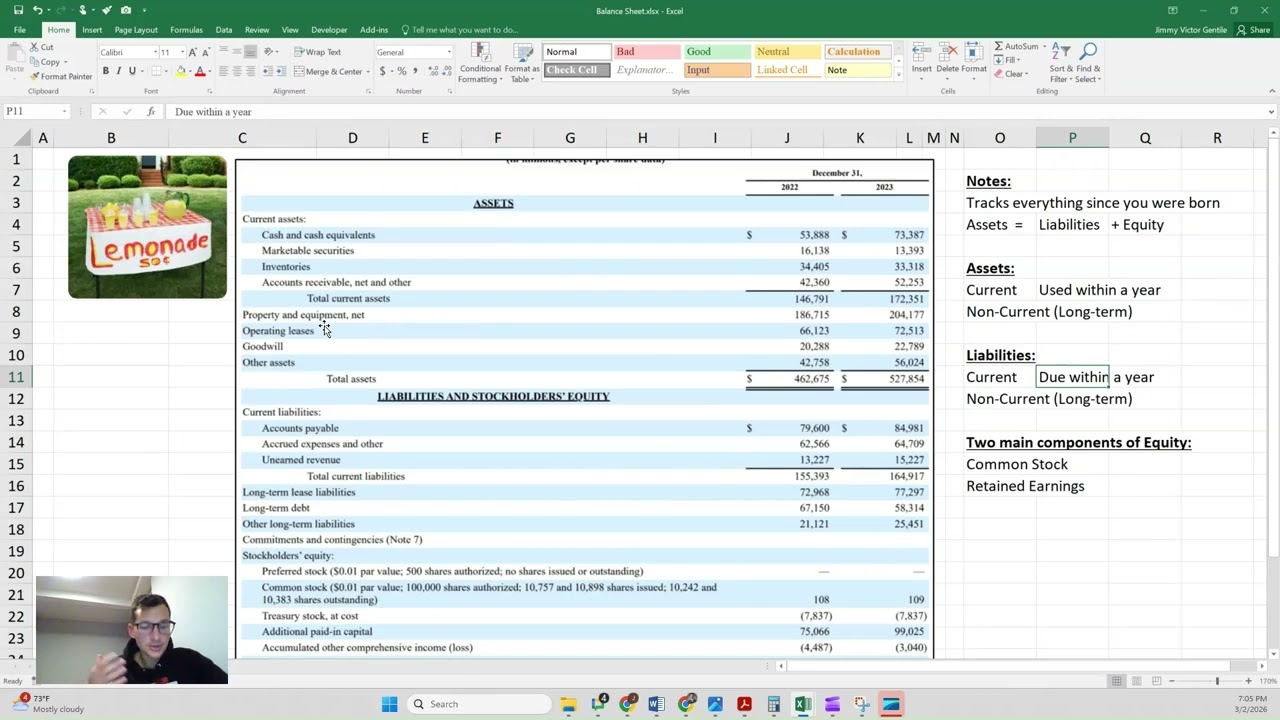1280x720 pixels.
Task: Align text to the right
Action: pos(250,71)
